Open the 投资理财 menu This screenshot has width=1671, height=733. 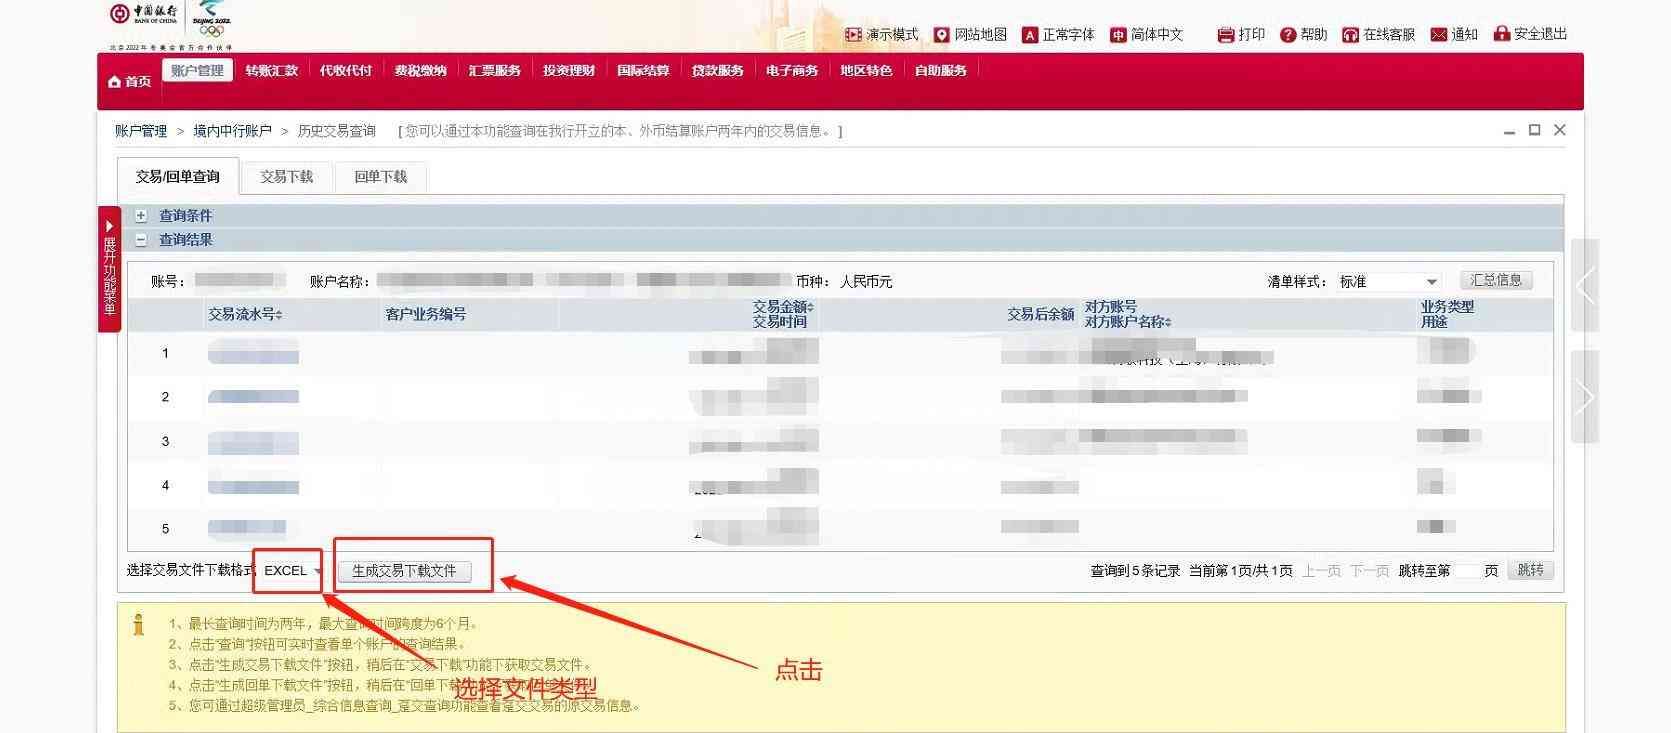tap(568, 70)
